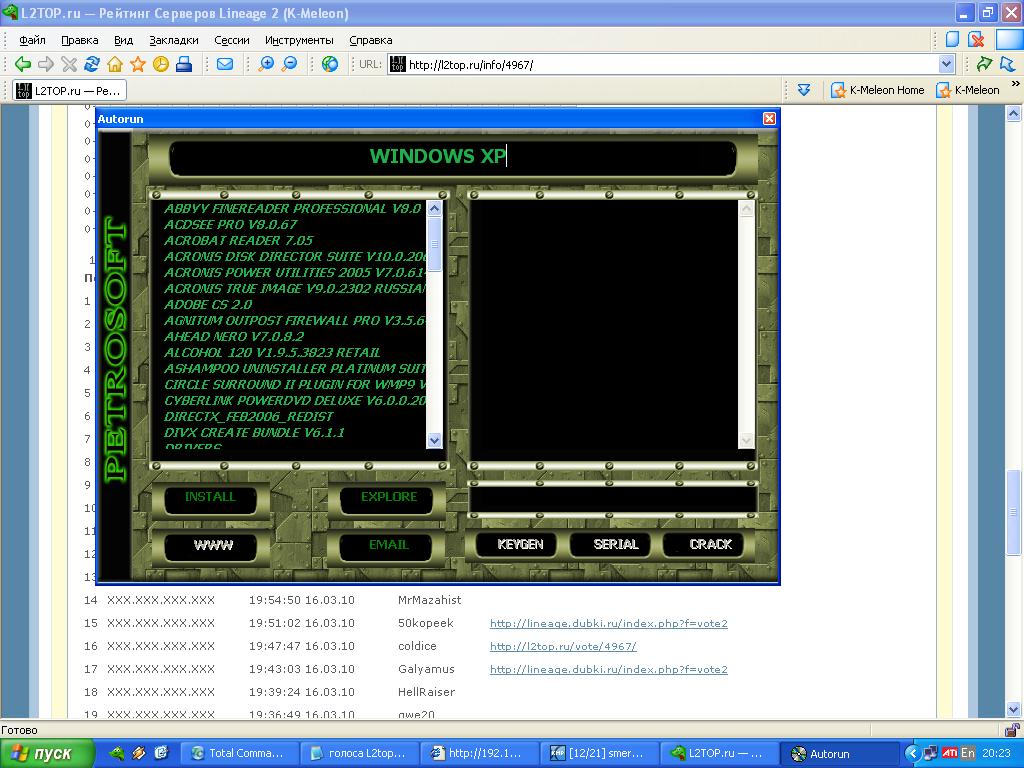Image resolution: width=1024 pixels, height=768 pixels.
Task: Open the Файл menu
Action: 32,40
